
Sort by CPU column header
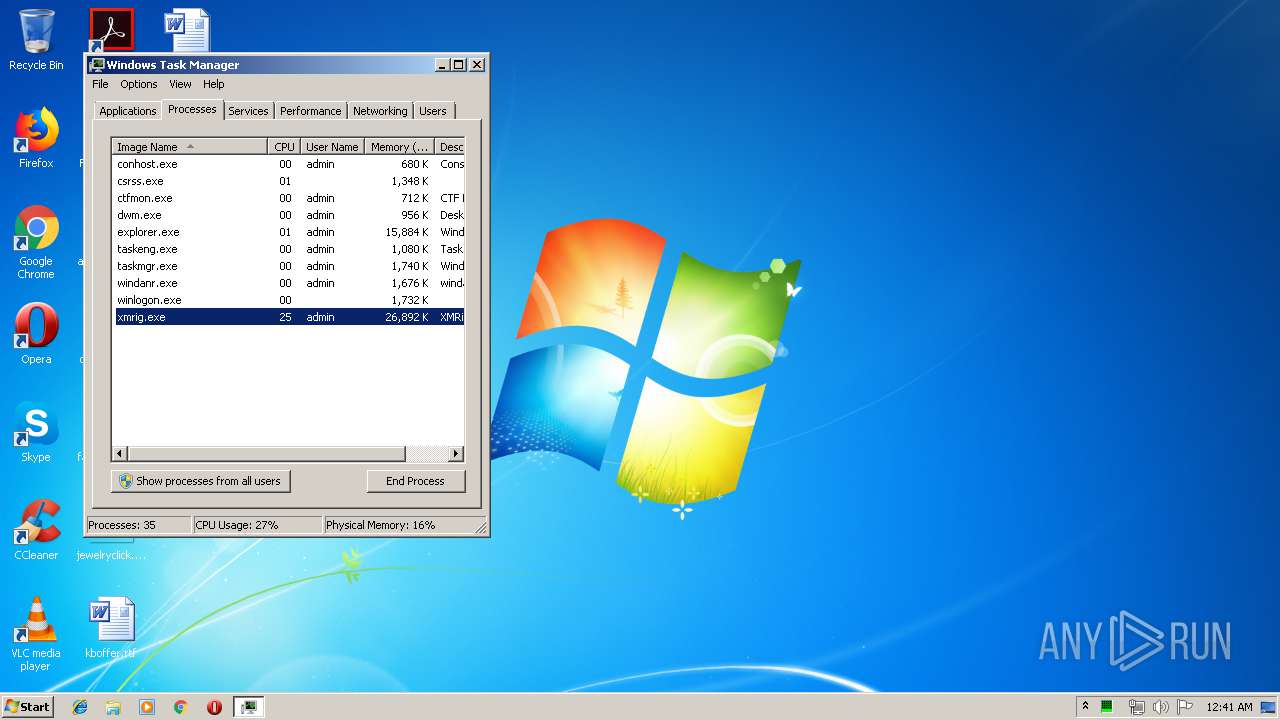pos(284,147)
